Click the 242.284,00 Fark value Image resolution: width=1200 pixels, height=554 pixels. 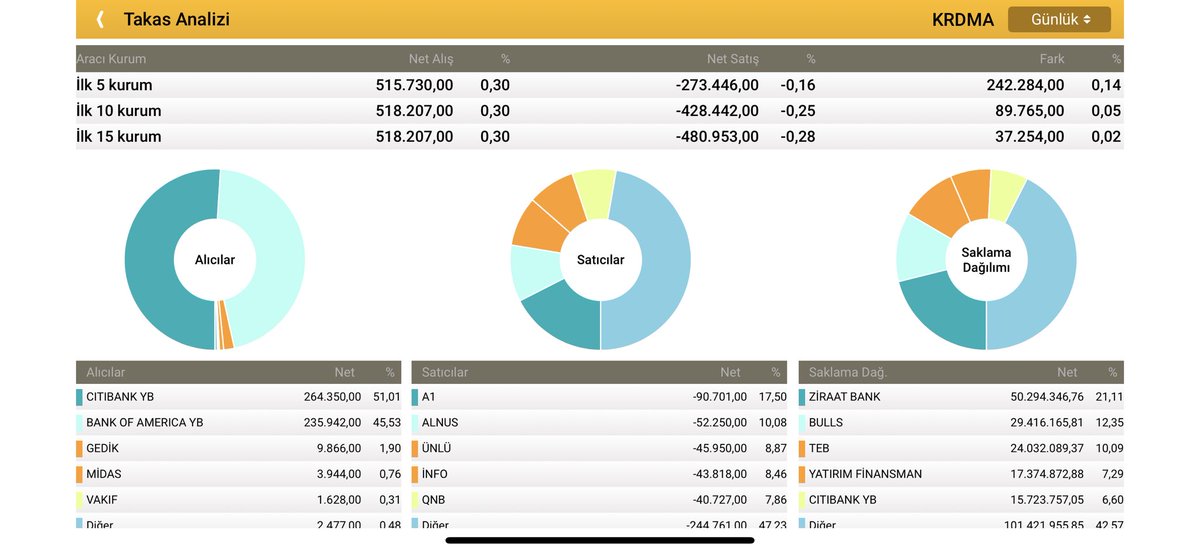[1025, 85]
